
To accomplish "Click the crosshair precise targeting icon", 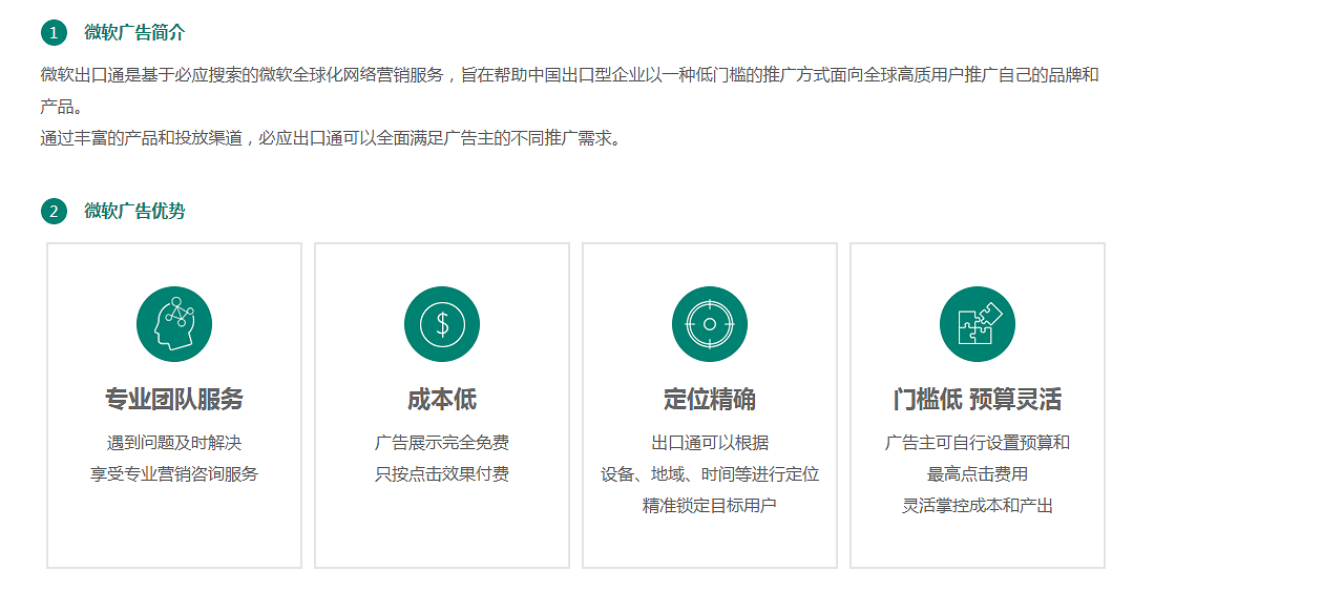I will coord(710,324).
